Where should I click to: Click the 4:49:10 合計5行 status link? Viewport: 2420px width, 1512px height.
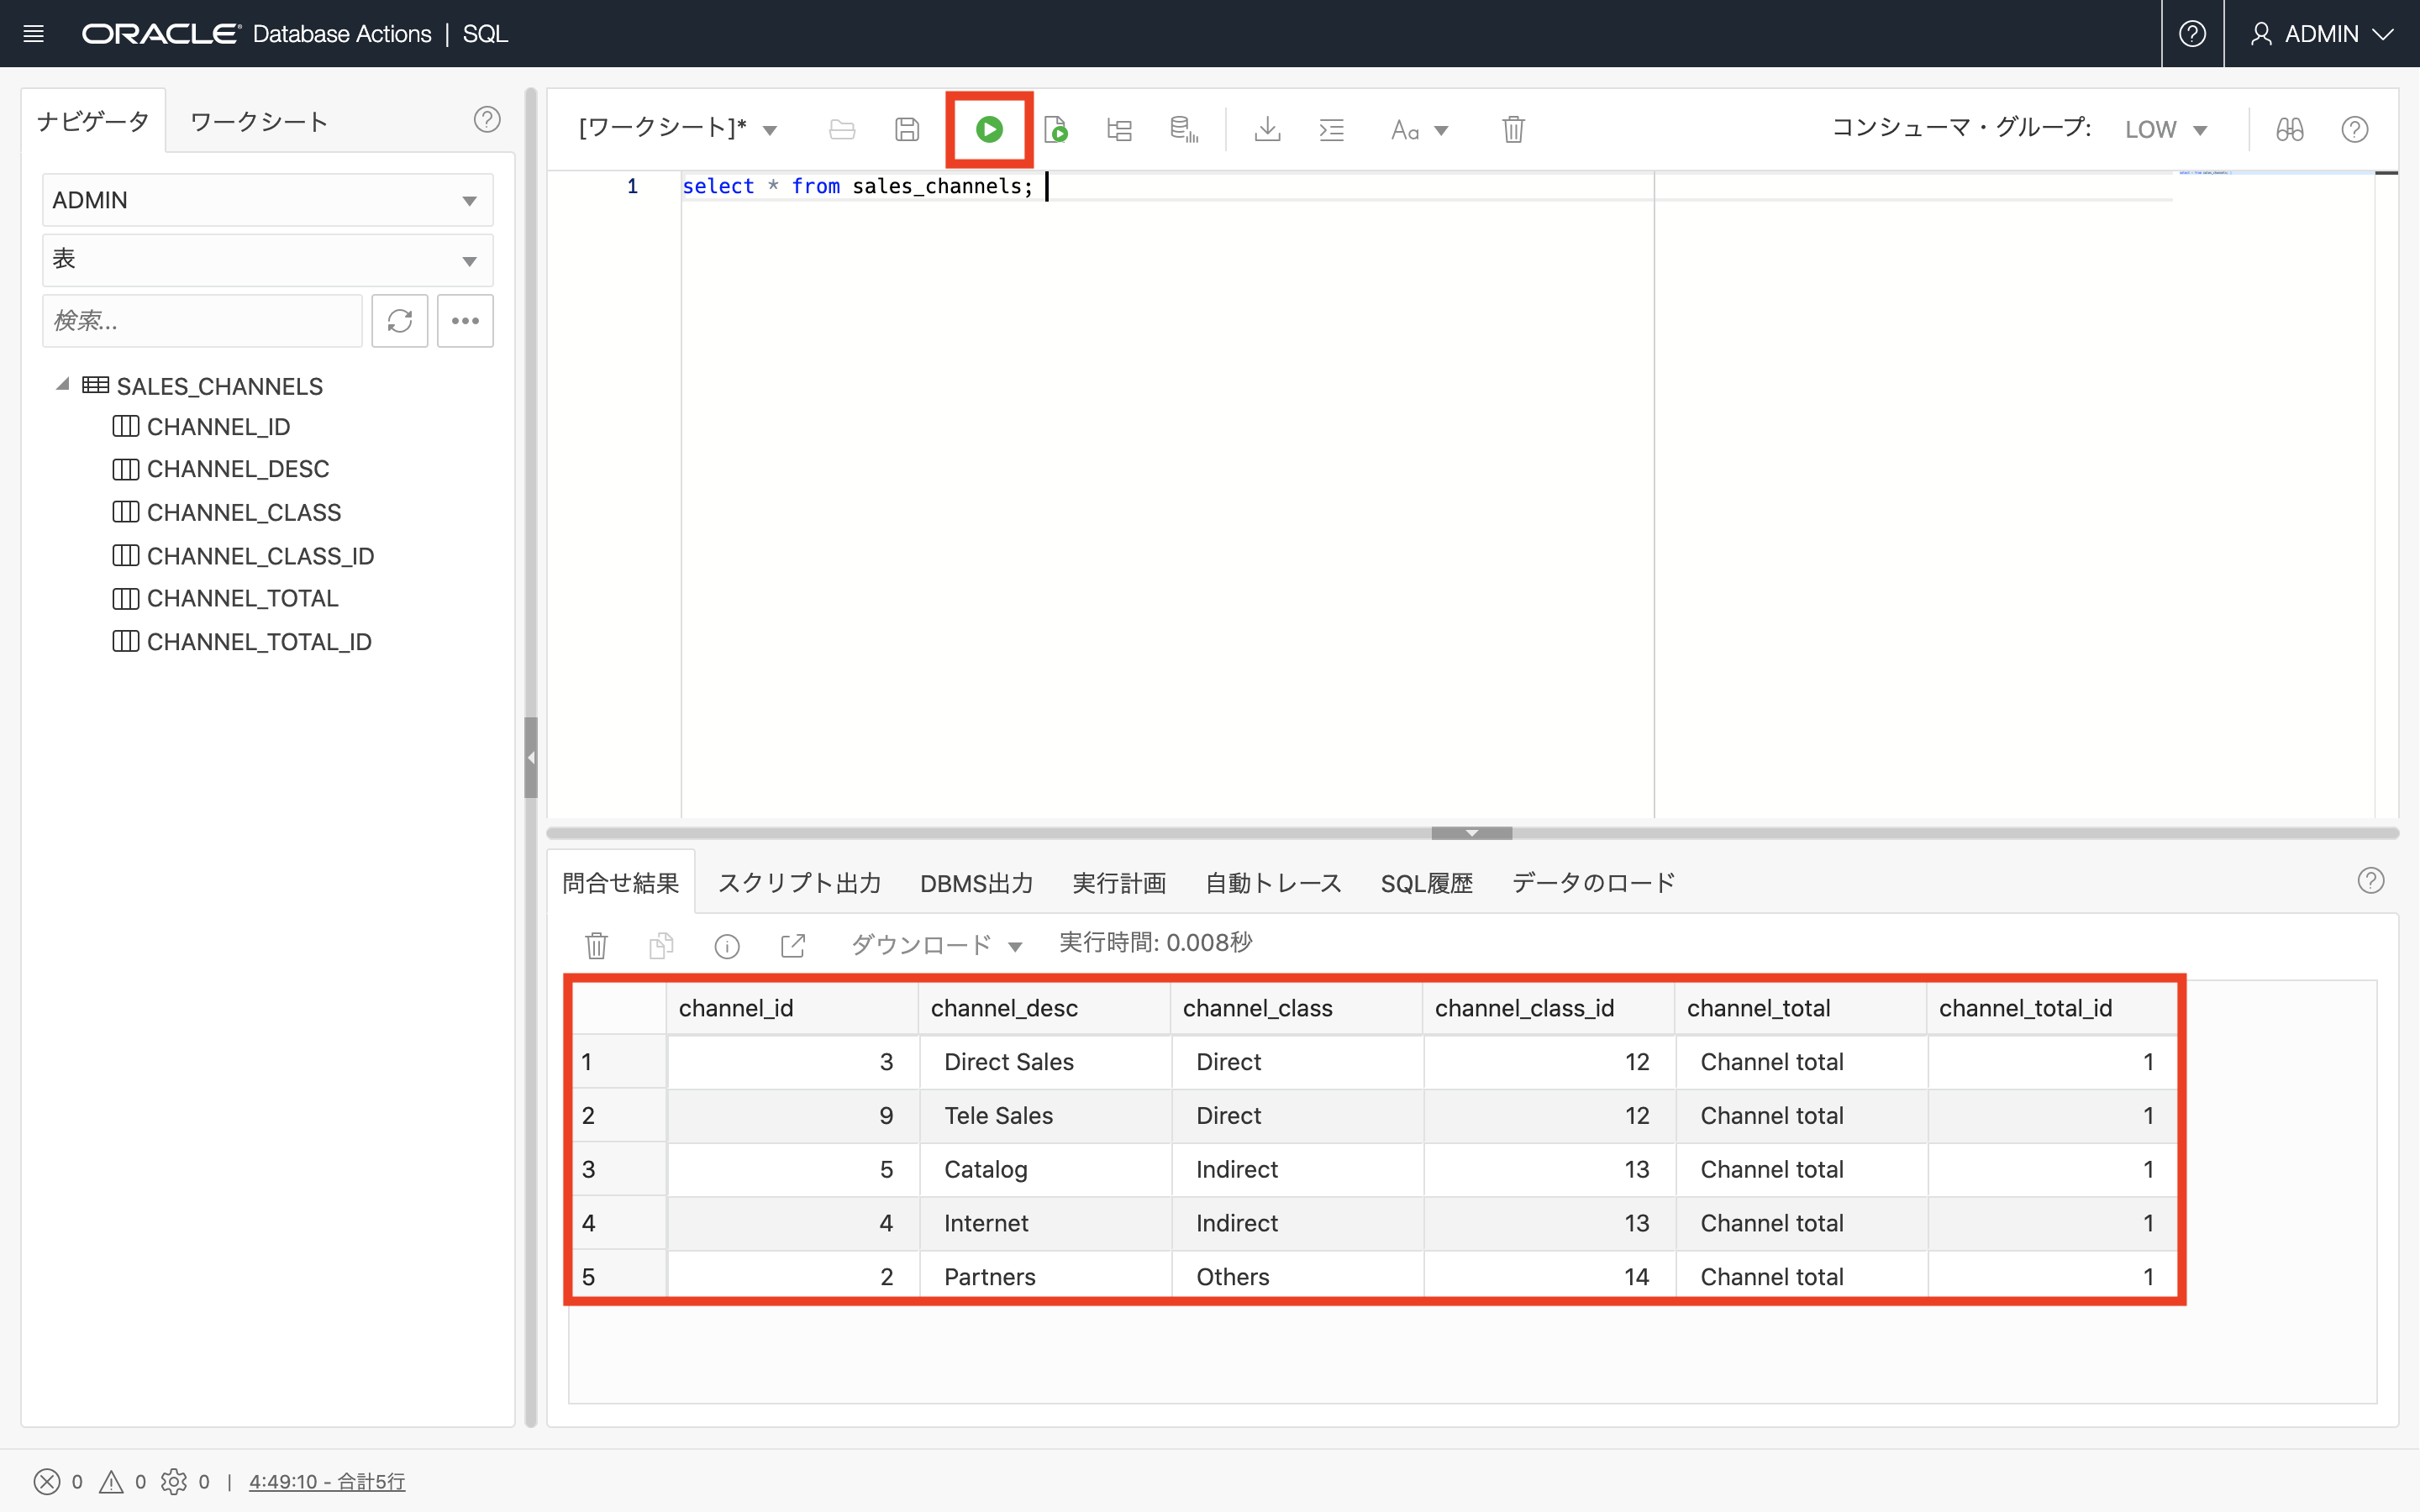click(x=326, y=1481)
